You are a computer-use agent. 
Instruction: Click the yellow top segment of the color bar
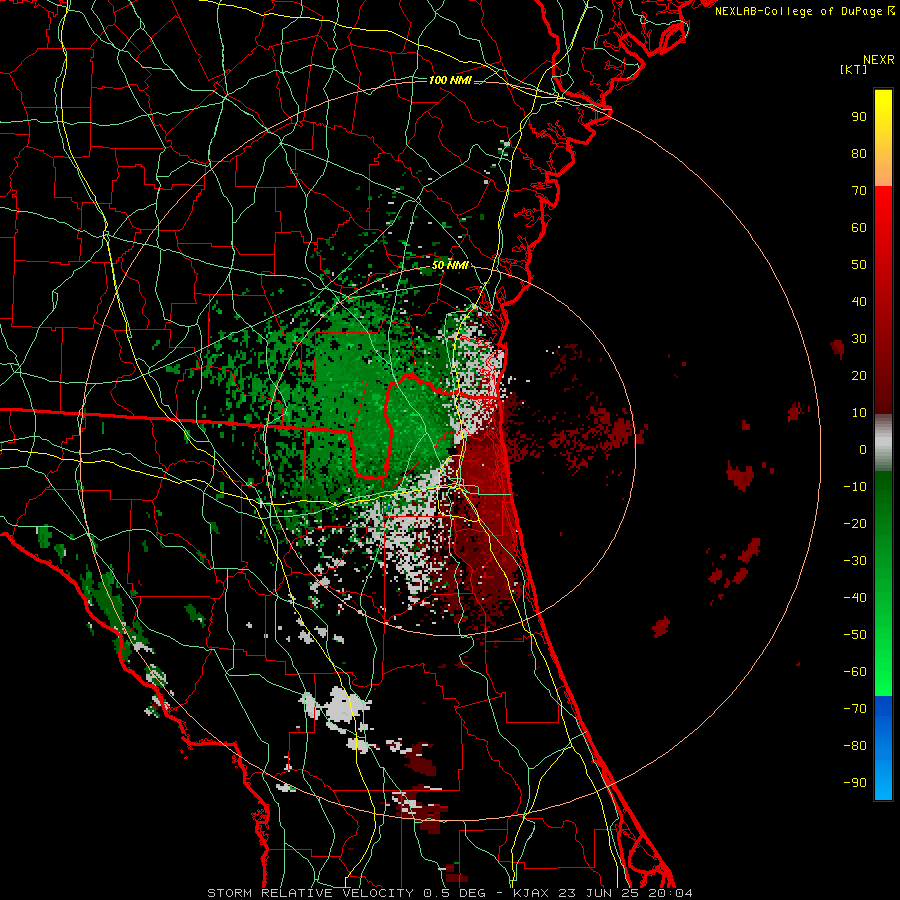[x=883, y=138]
